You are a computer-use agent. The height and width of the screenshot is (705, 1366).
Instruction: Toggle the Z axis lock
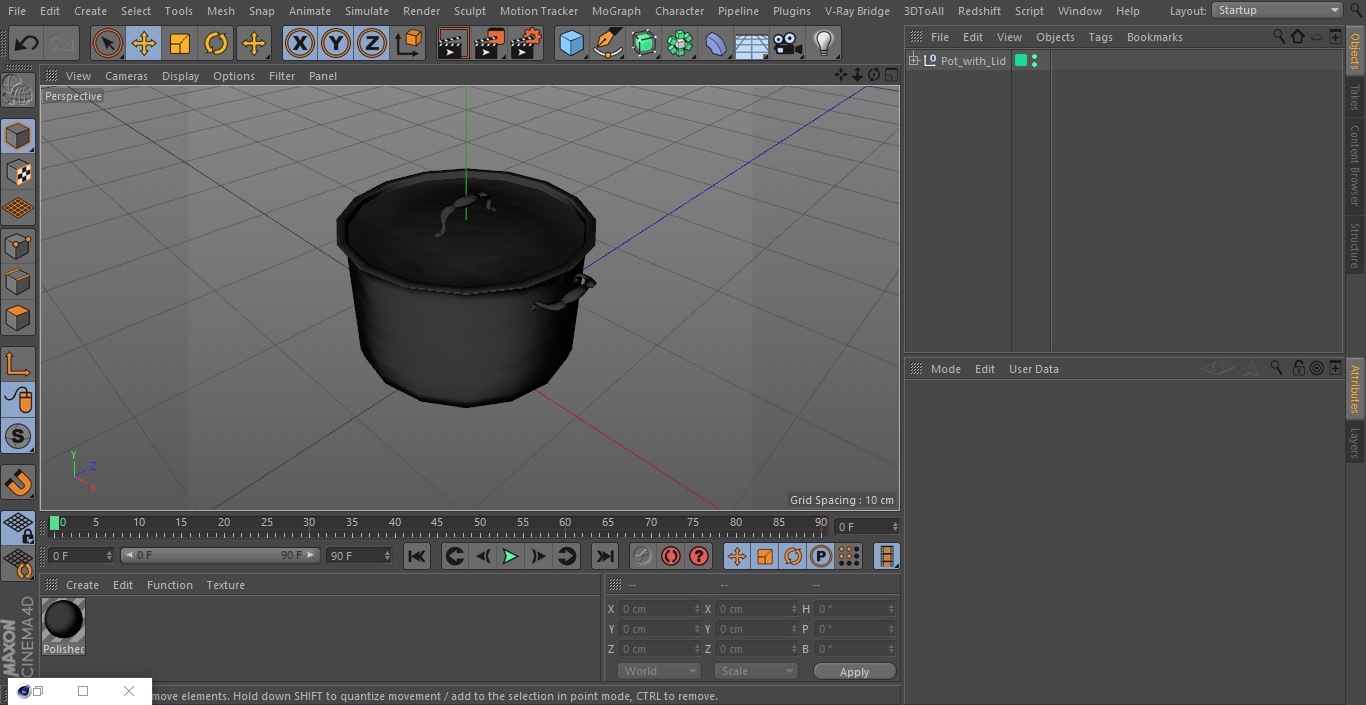372,44
